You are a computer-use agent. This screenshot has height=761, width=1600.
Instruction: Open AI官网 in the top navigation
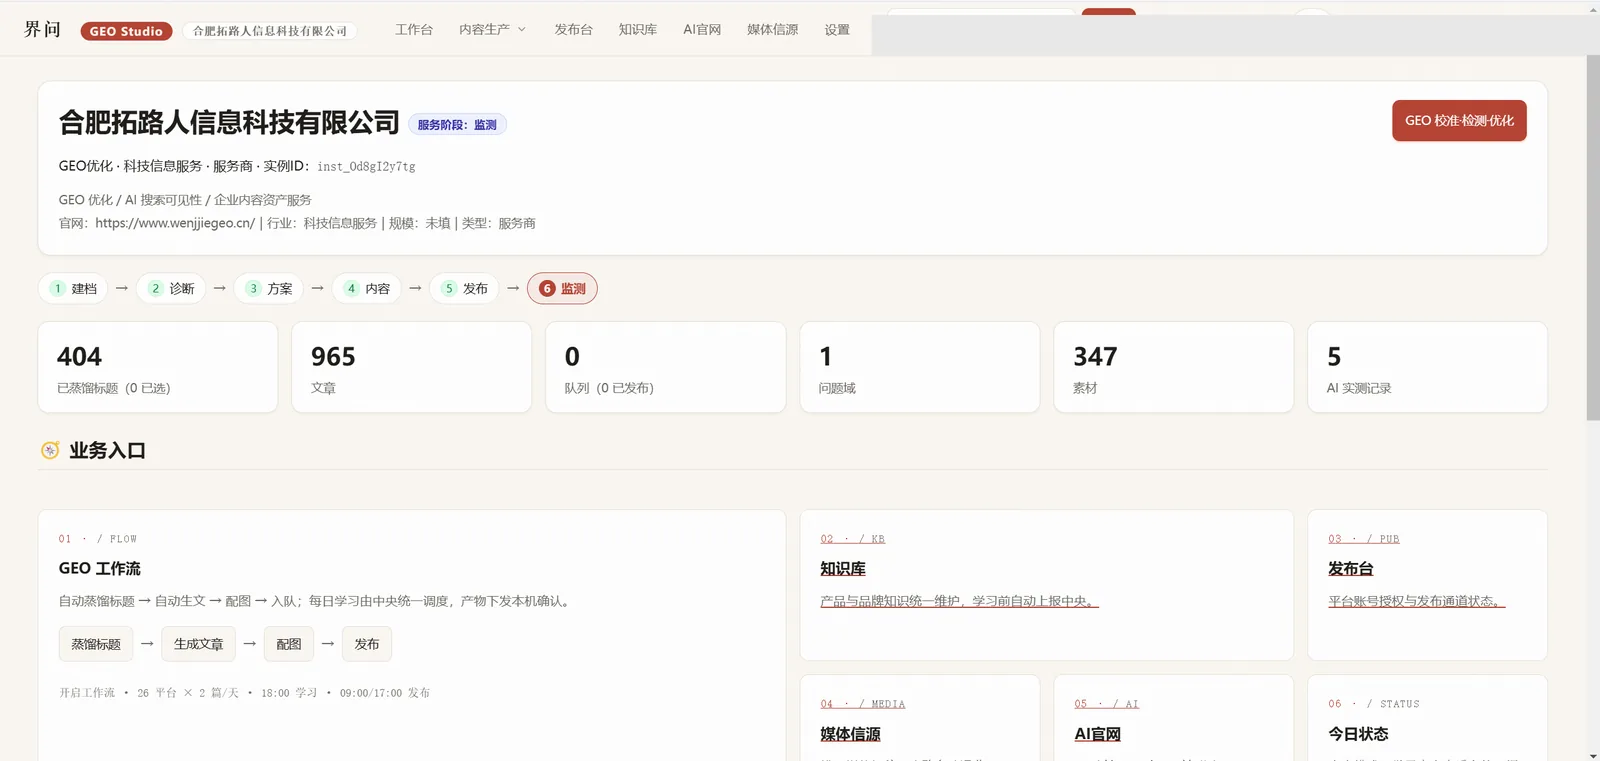coord(702,30)
